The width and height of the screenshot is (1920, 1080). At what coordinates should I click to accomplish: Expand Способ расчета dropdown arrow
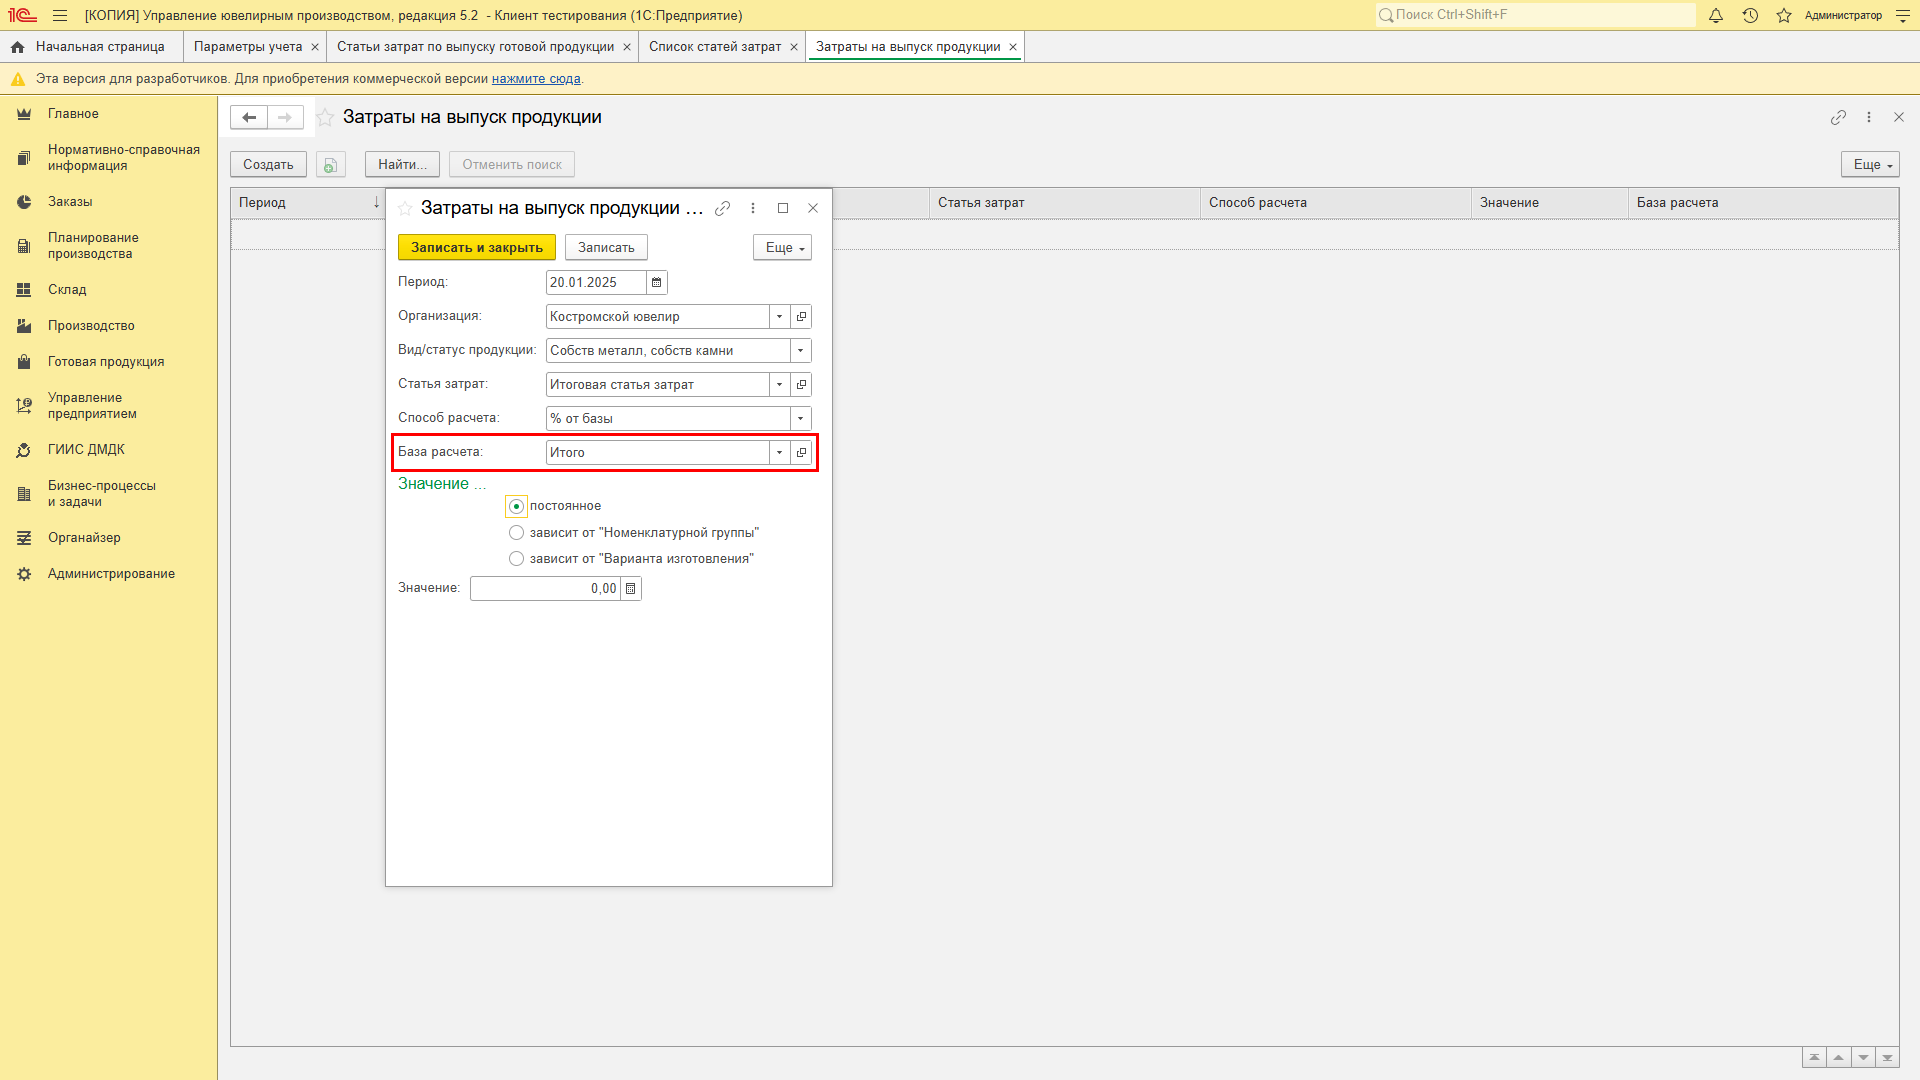[800, 419]
